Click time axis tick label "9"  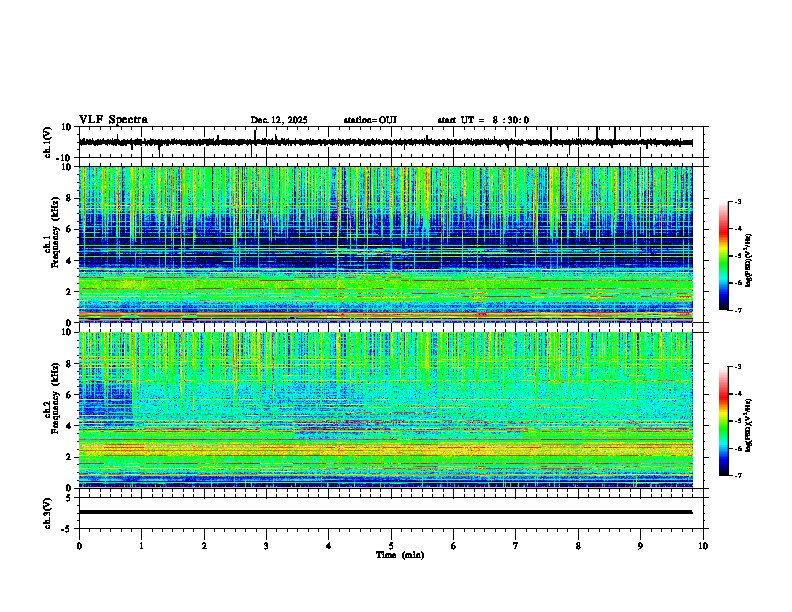(640, 546)
